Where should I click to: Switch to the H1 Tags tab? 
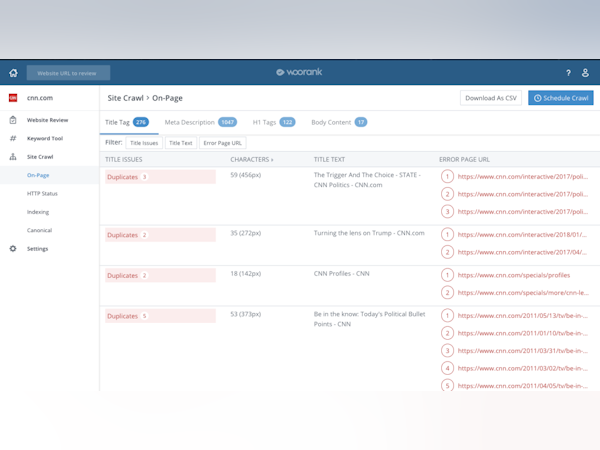coord(274,122)
